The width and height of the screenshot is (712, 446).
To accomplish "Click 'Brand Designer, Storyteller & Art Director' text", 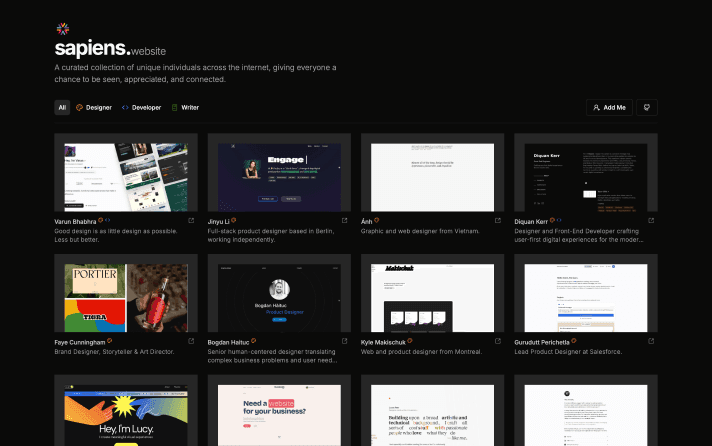I will [x=114, y=352].
